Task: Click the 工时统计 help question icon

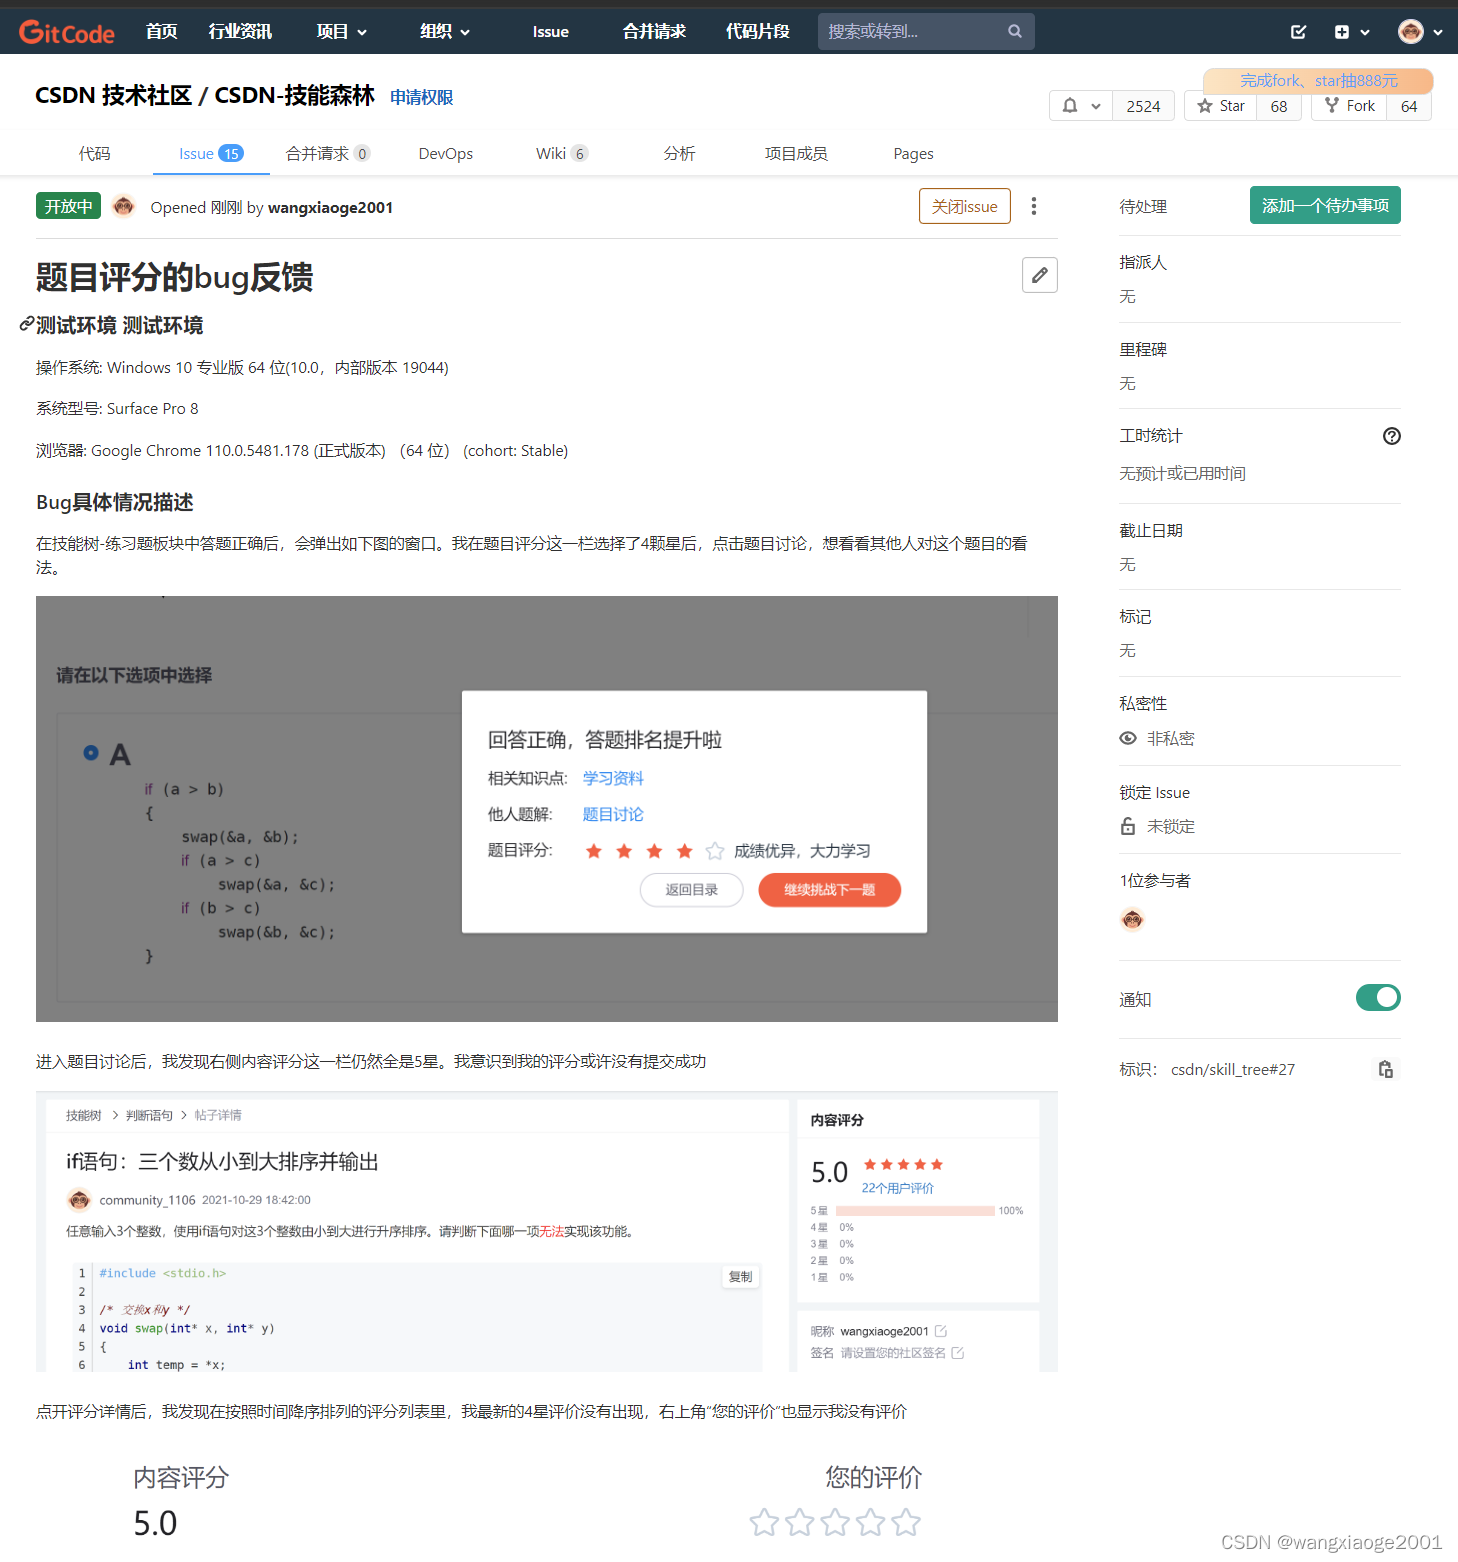Action: coord(1392,436)
